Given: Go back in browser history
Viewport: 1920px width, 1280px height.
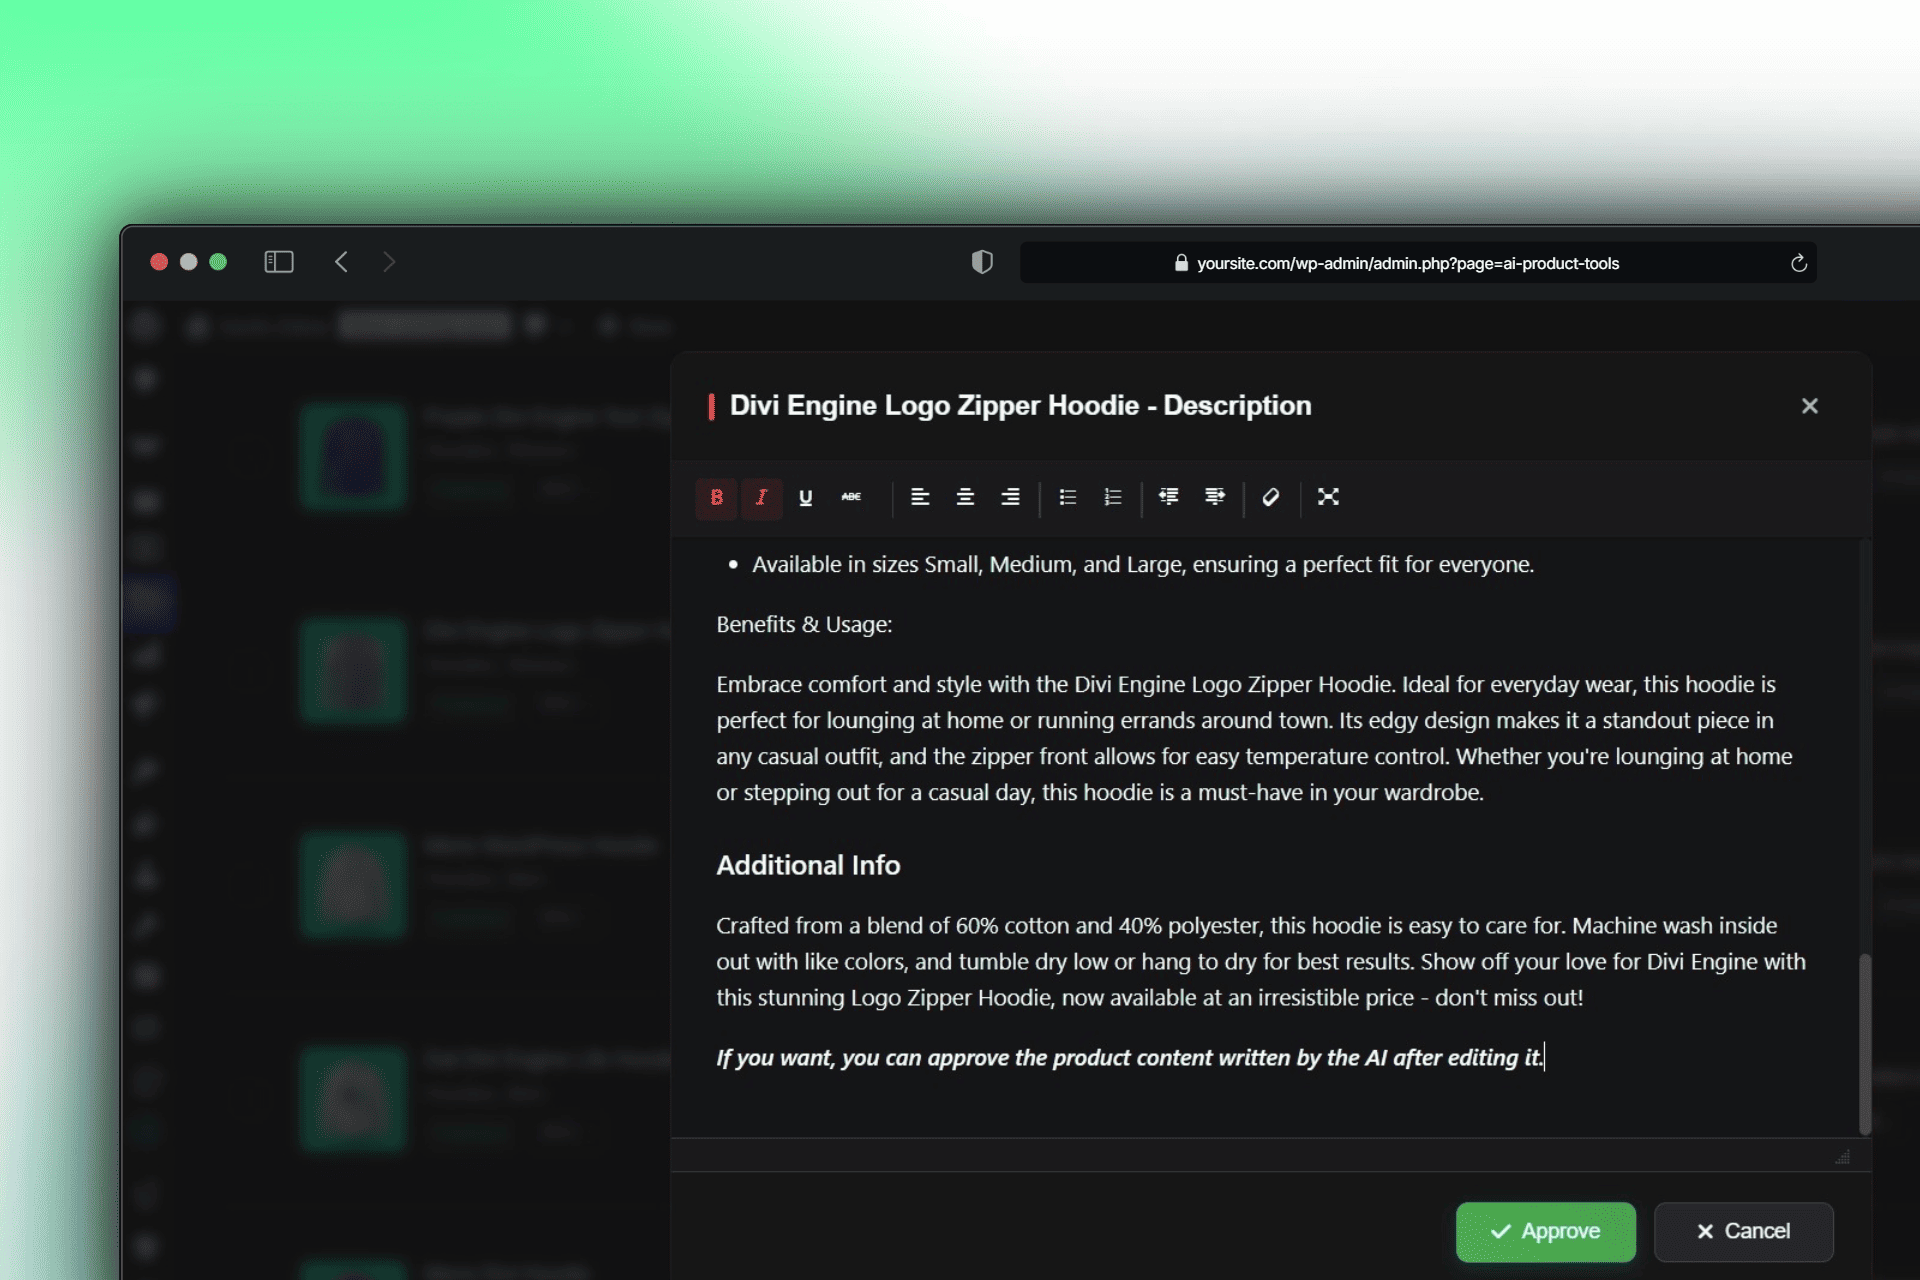Looking at the screenshot, I should pos(341,262).
